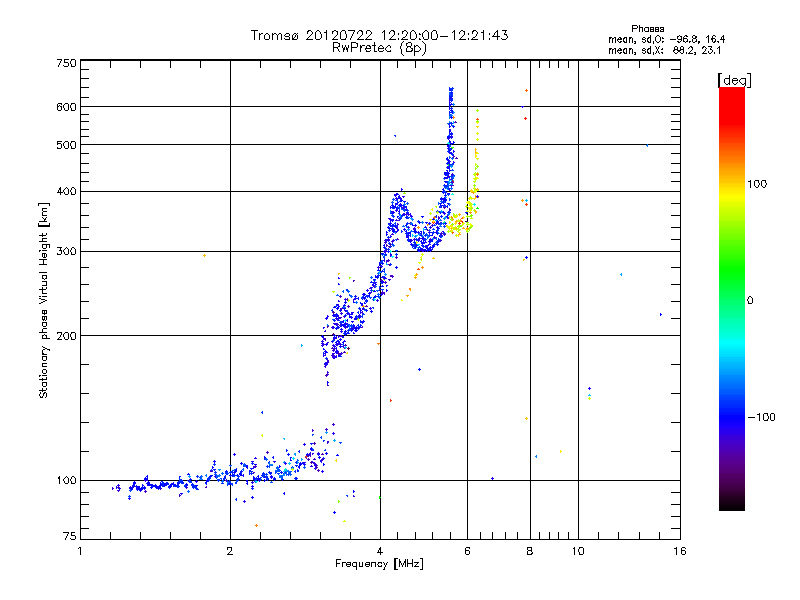The width and height of the screenshot is (800, 600).
Task: Click the 'Phases' header text
Action: pyautogui.click(x=647, y=29)
